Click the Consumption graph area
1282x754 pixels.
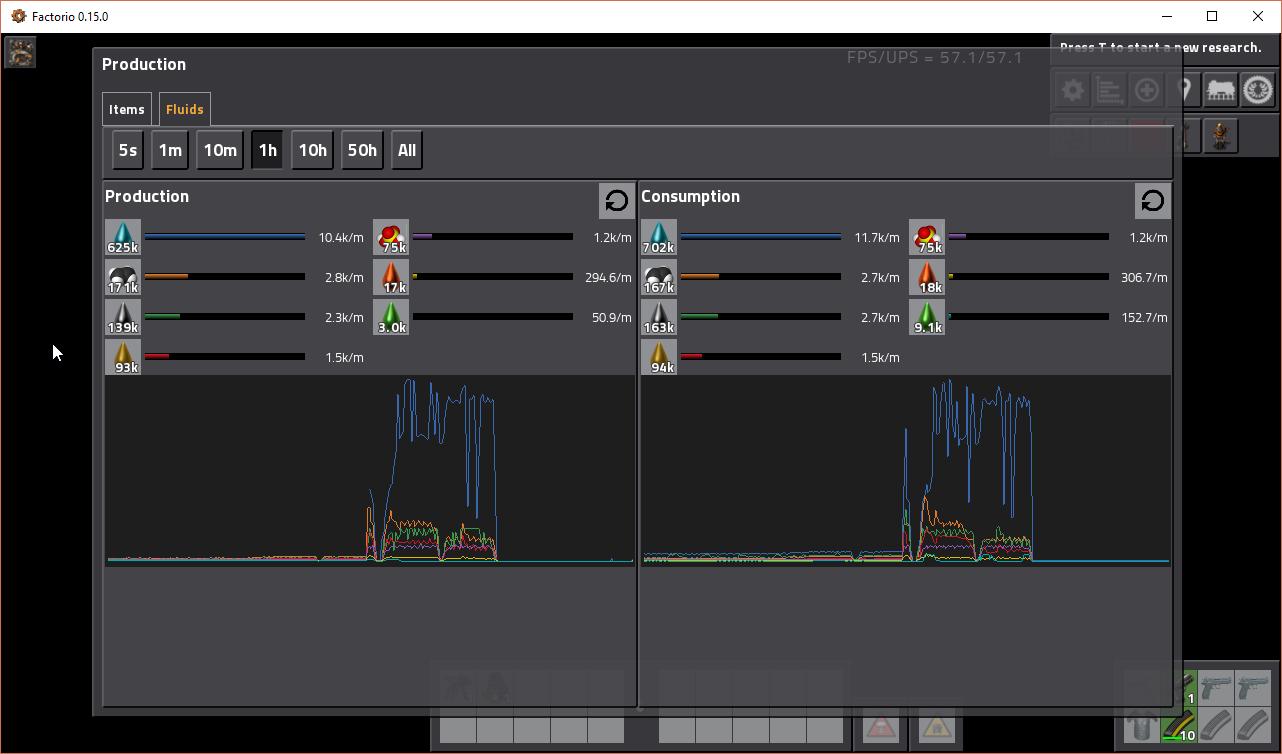click(906, 470)
